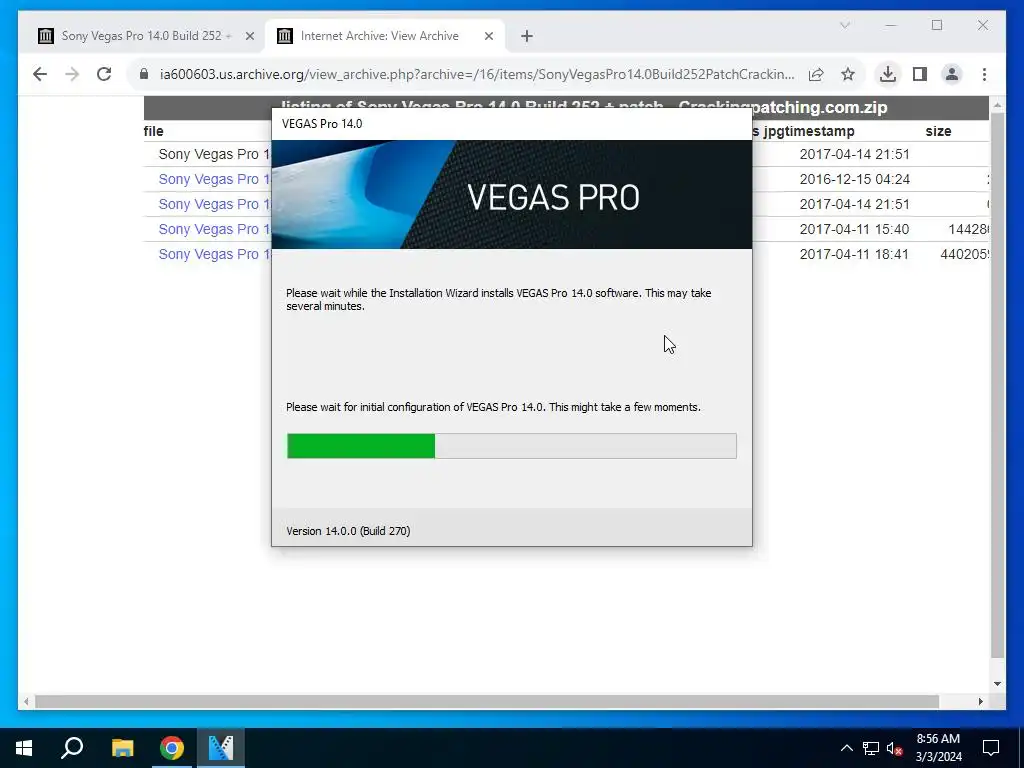Click the vertical scrollbar of the page

coord(997,385)
